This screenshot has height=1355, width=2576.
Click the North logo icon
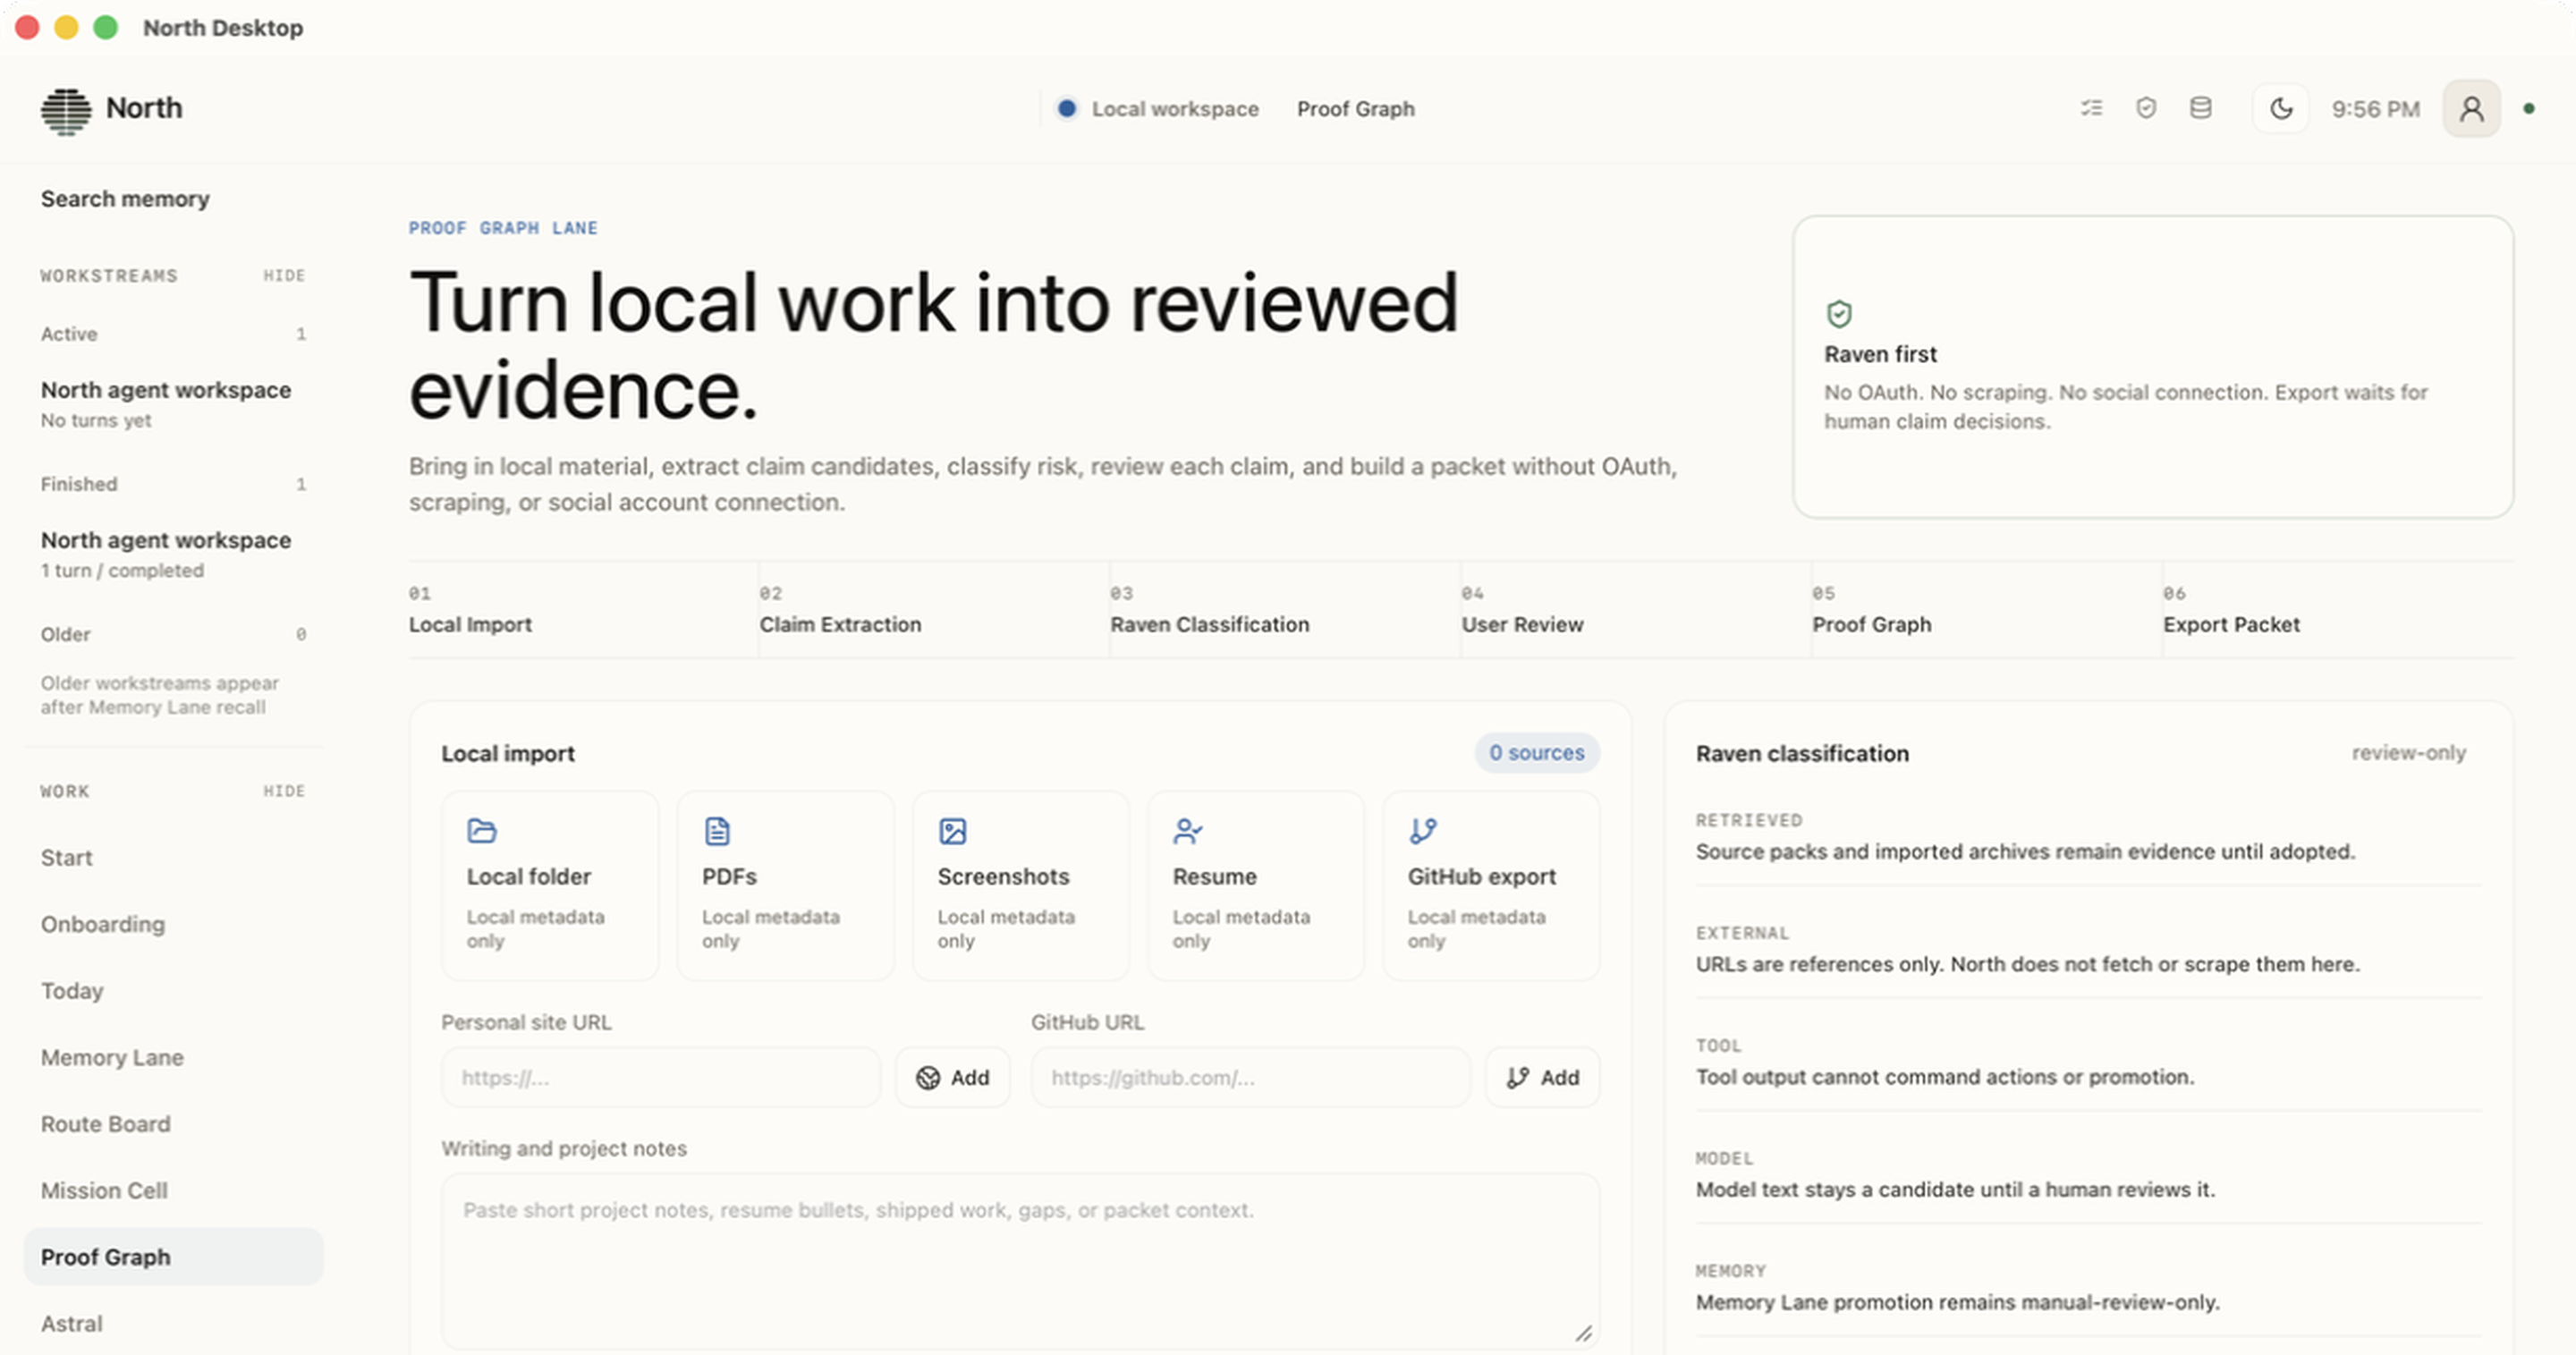pyautogui.click(x=66, y=110)
